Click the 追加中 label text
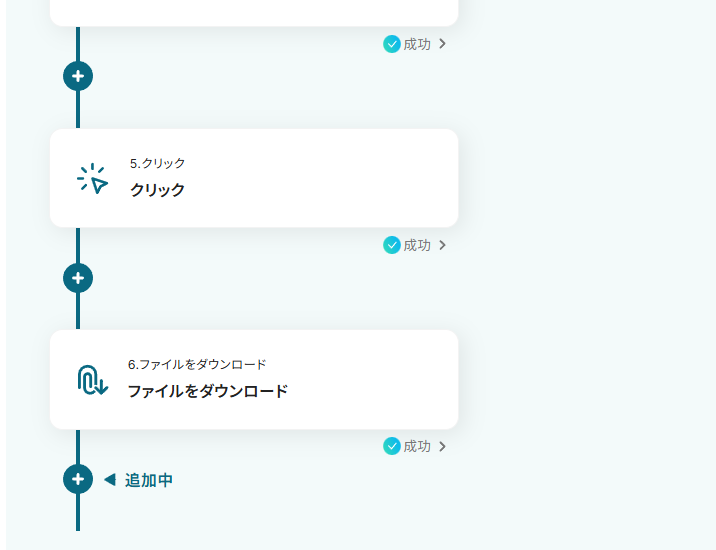The image size is (716, 550). [x=148, y=480]
